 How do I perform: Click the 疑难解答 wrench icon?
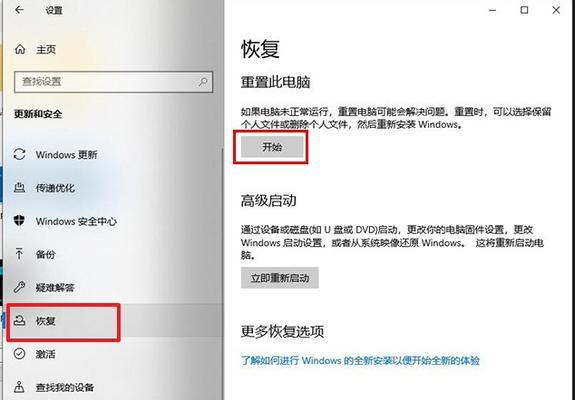click(x=19, y=287)
